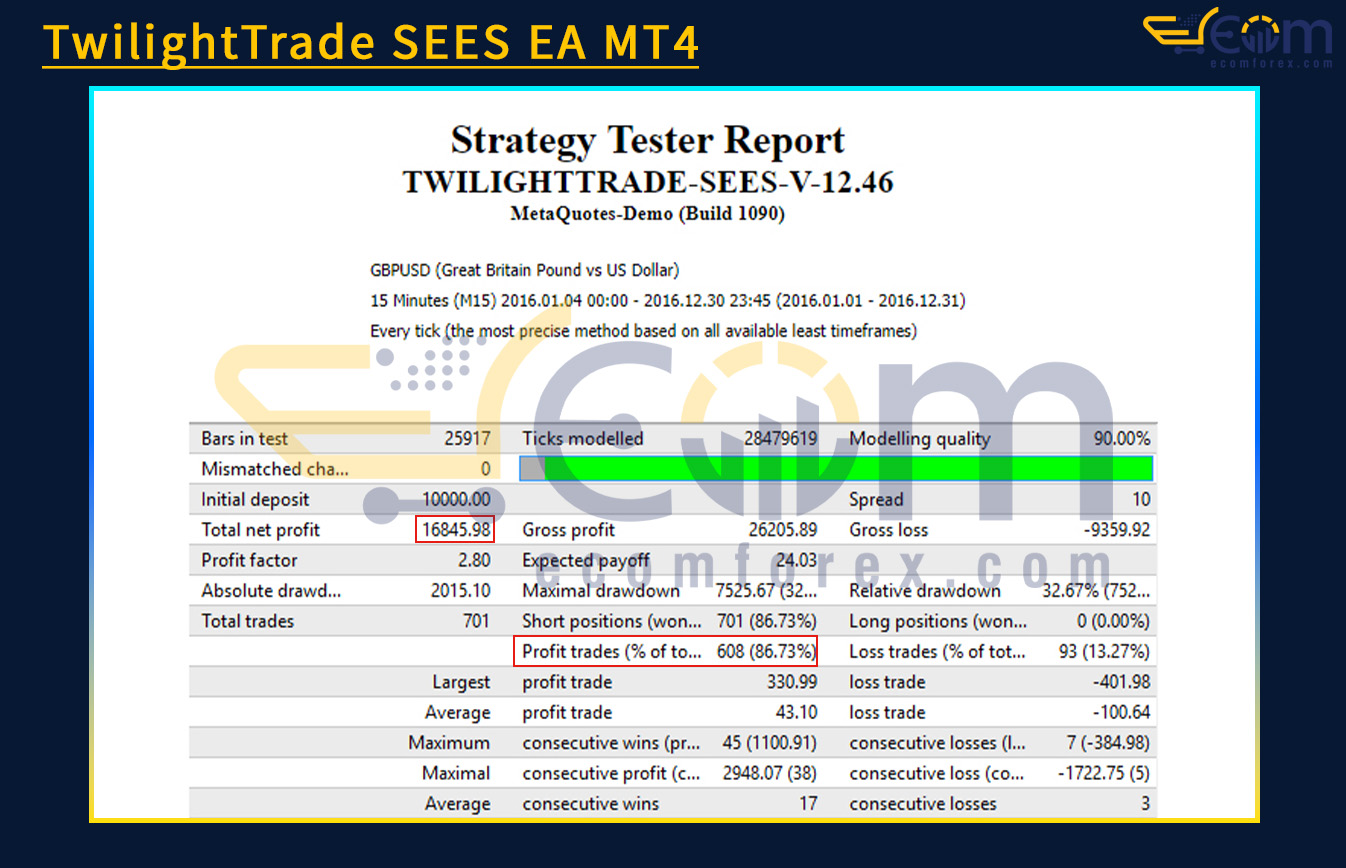
Task: Select TWILIGHTTRADE-SEES-V-12.46 expert name text
Action: (x=648, y=183)
